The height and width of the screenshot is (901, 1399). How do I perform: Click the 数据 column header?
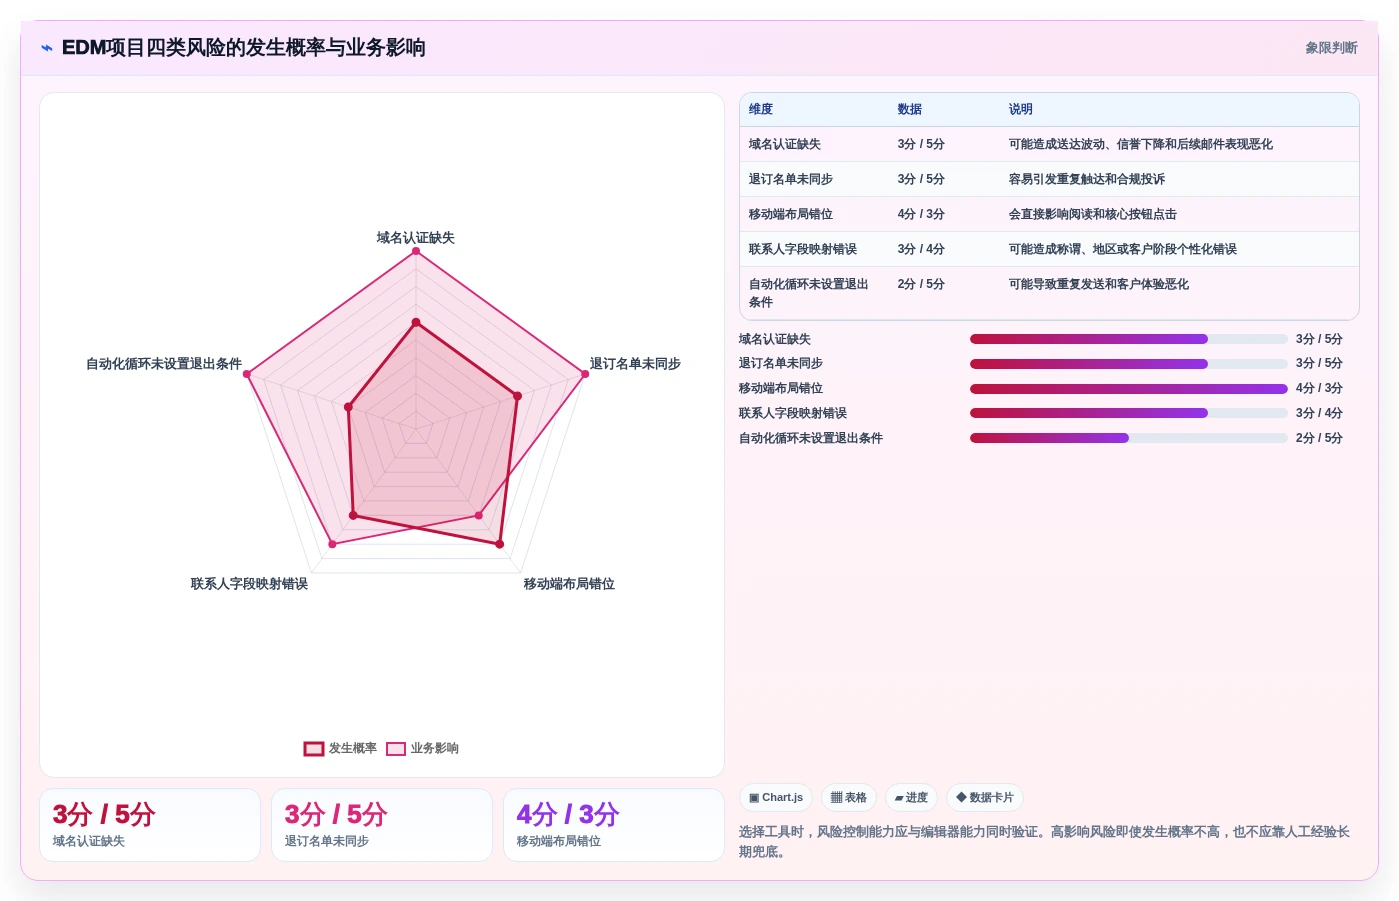910,110
